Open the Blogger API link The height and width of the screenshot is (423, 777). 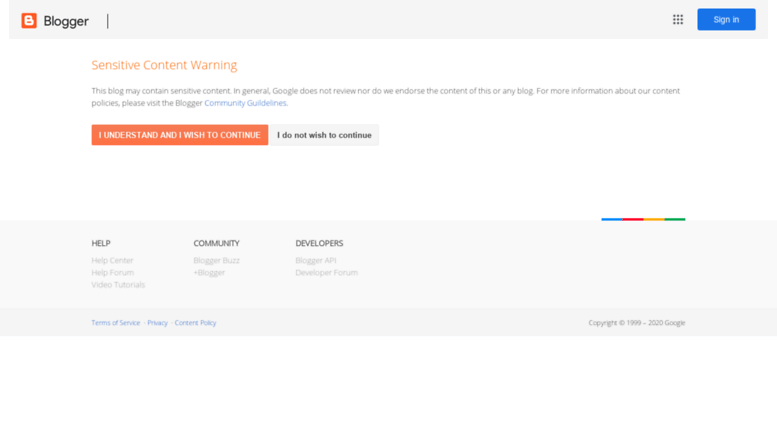pyautogui.click(x=316, y=261)
